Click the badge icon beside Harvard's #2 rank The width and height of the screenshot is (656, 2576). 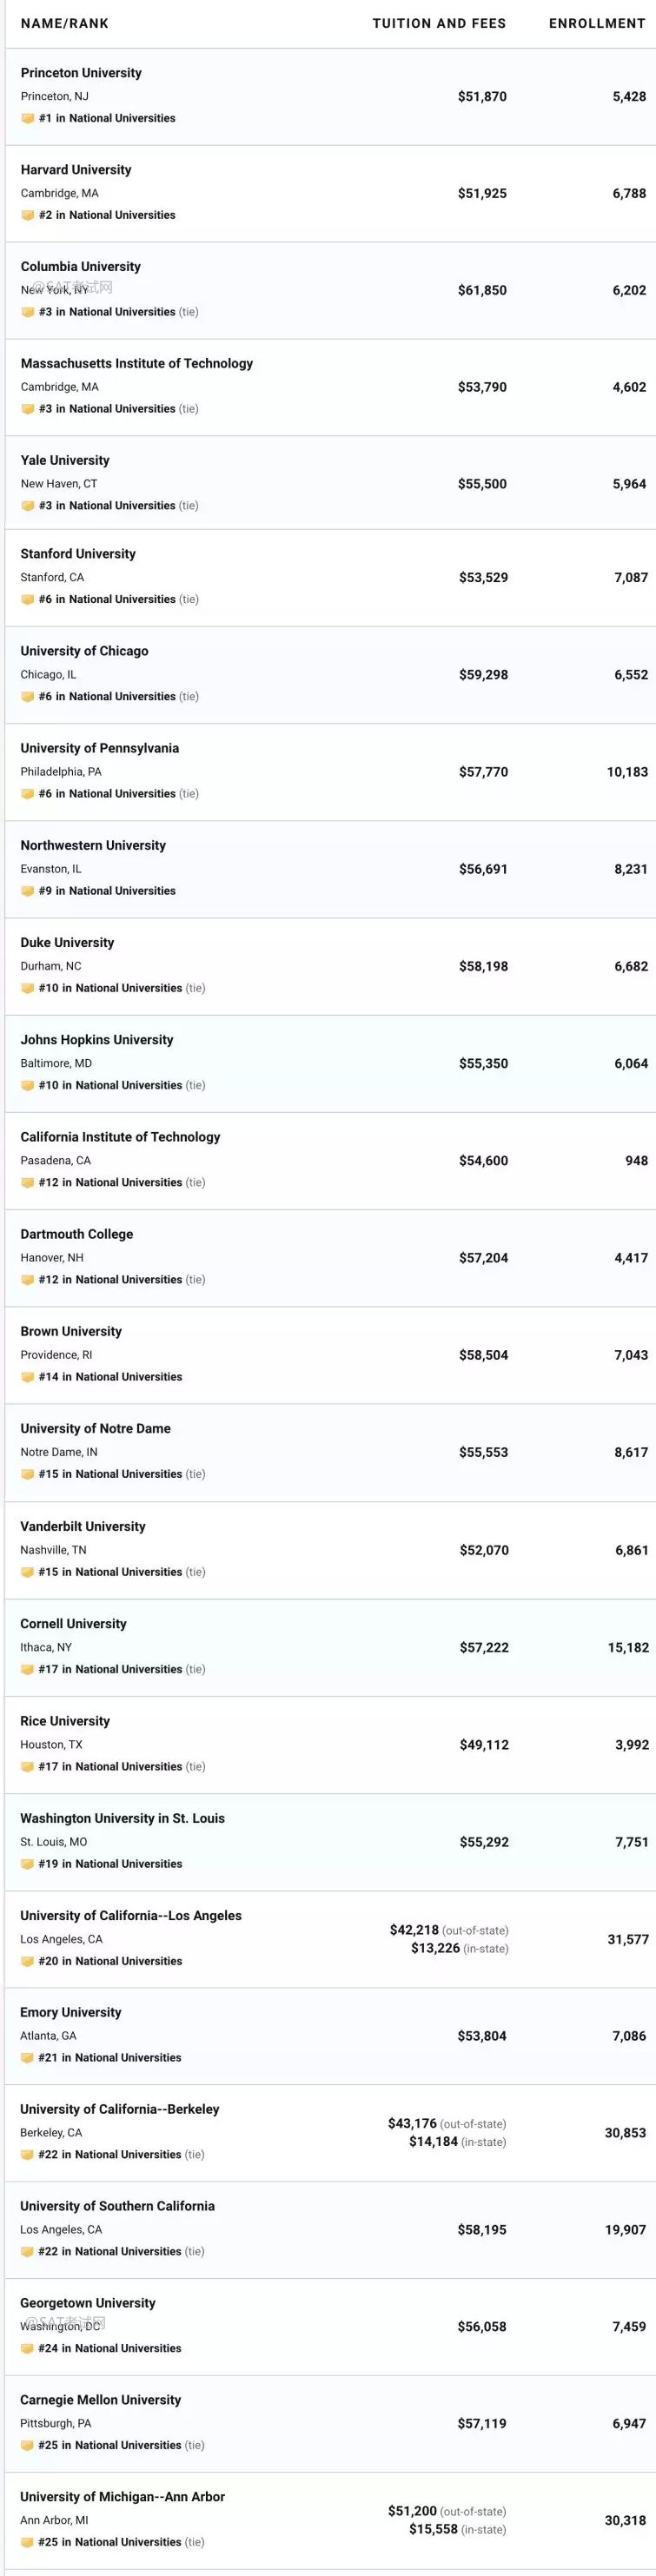[28, 215]
